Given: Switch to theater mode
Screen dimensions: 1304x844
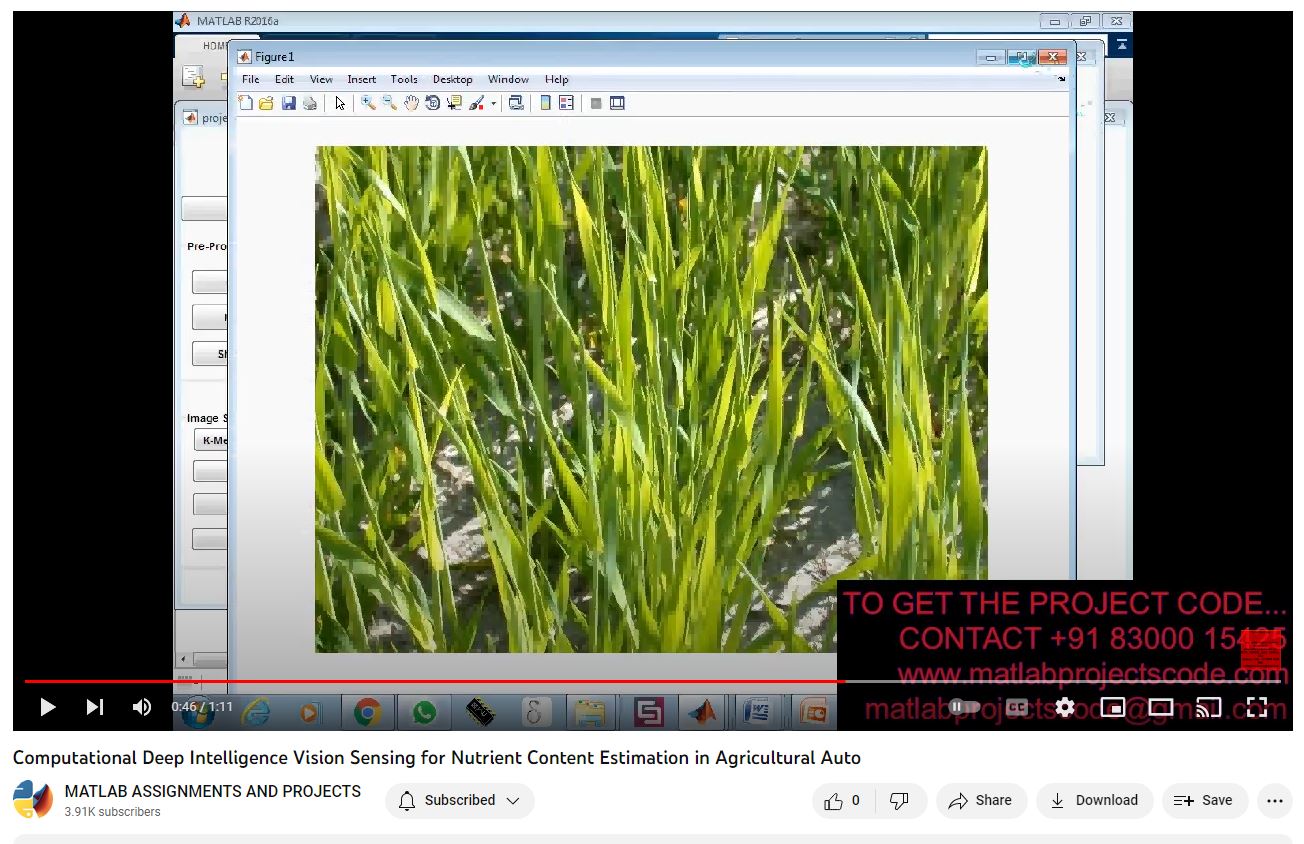Looking at the screenshot, I should coord(1161,707).
